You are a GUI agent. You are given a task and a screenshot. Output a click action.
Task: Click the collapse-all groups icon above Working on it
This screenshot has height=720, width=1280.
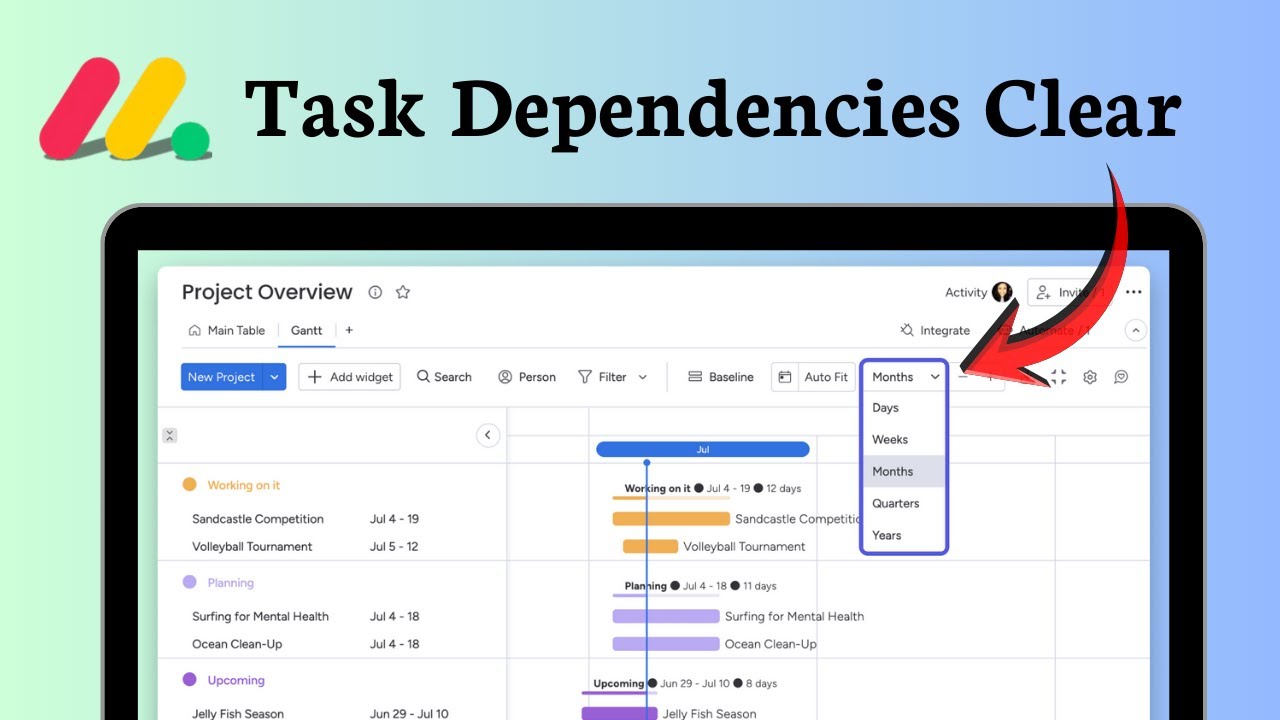pos(170,435)
